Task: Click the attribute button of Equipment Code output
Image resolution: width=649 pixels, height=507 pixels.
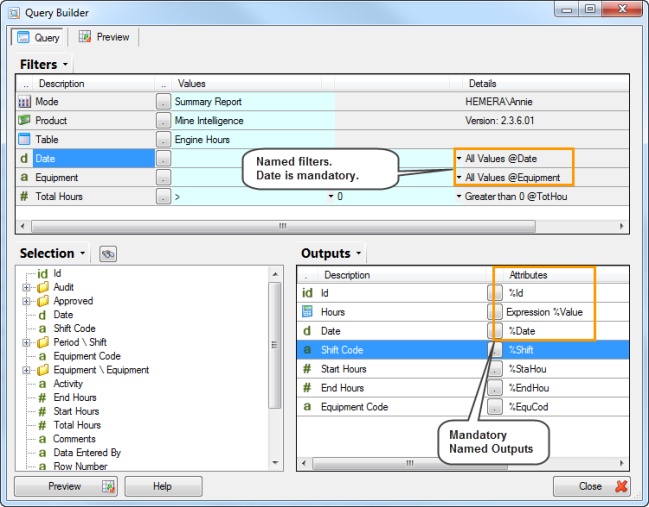Action: point(495,407)
